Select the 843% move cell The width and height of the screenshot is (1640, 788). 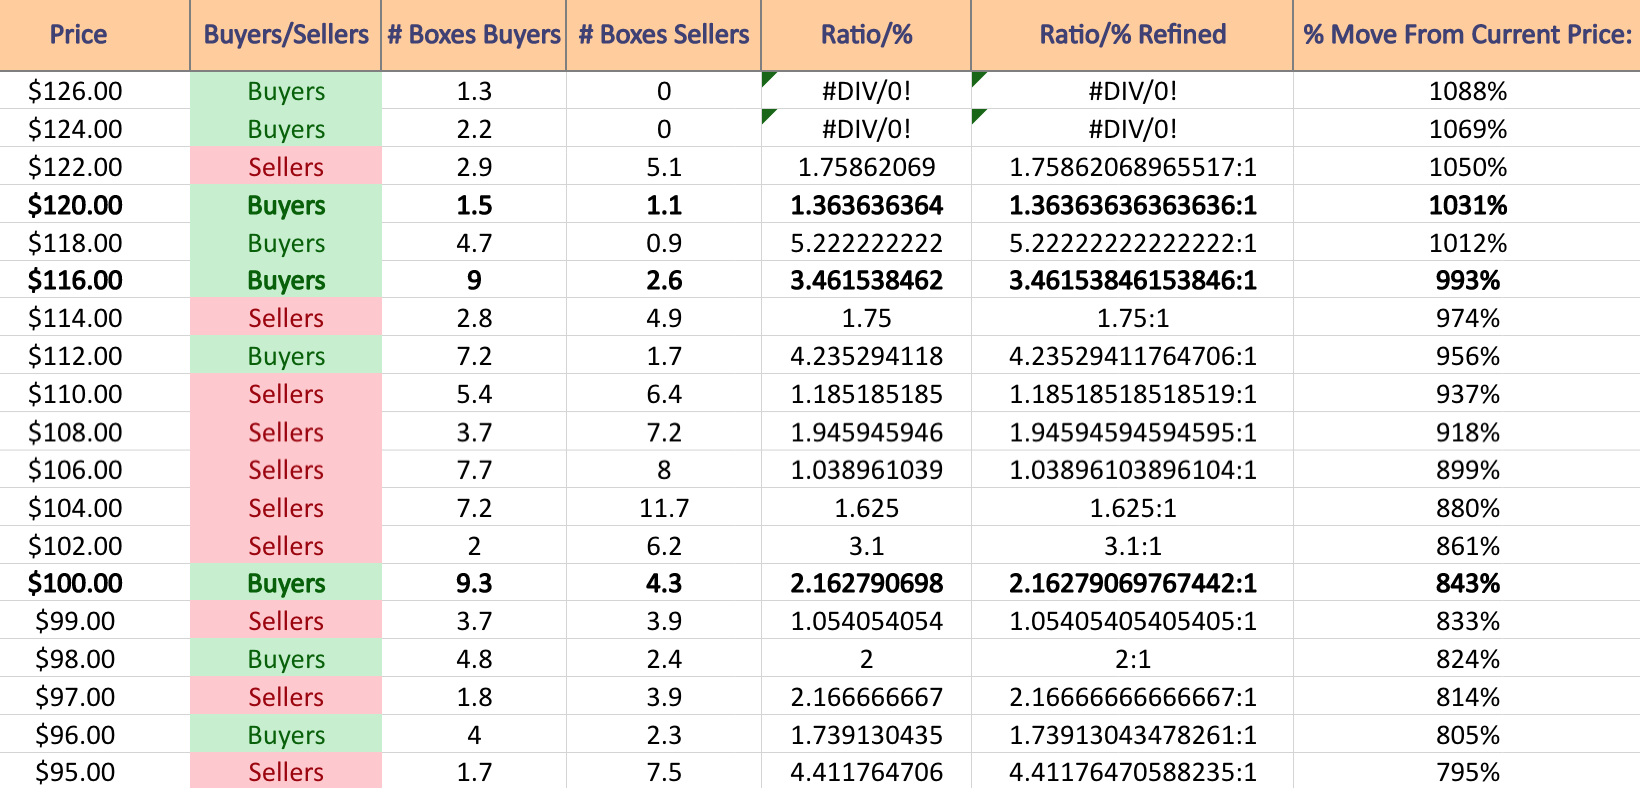pyautogui.click(x=1467, y=583)
